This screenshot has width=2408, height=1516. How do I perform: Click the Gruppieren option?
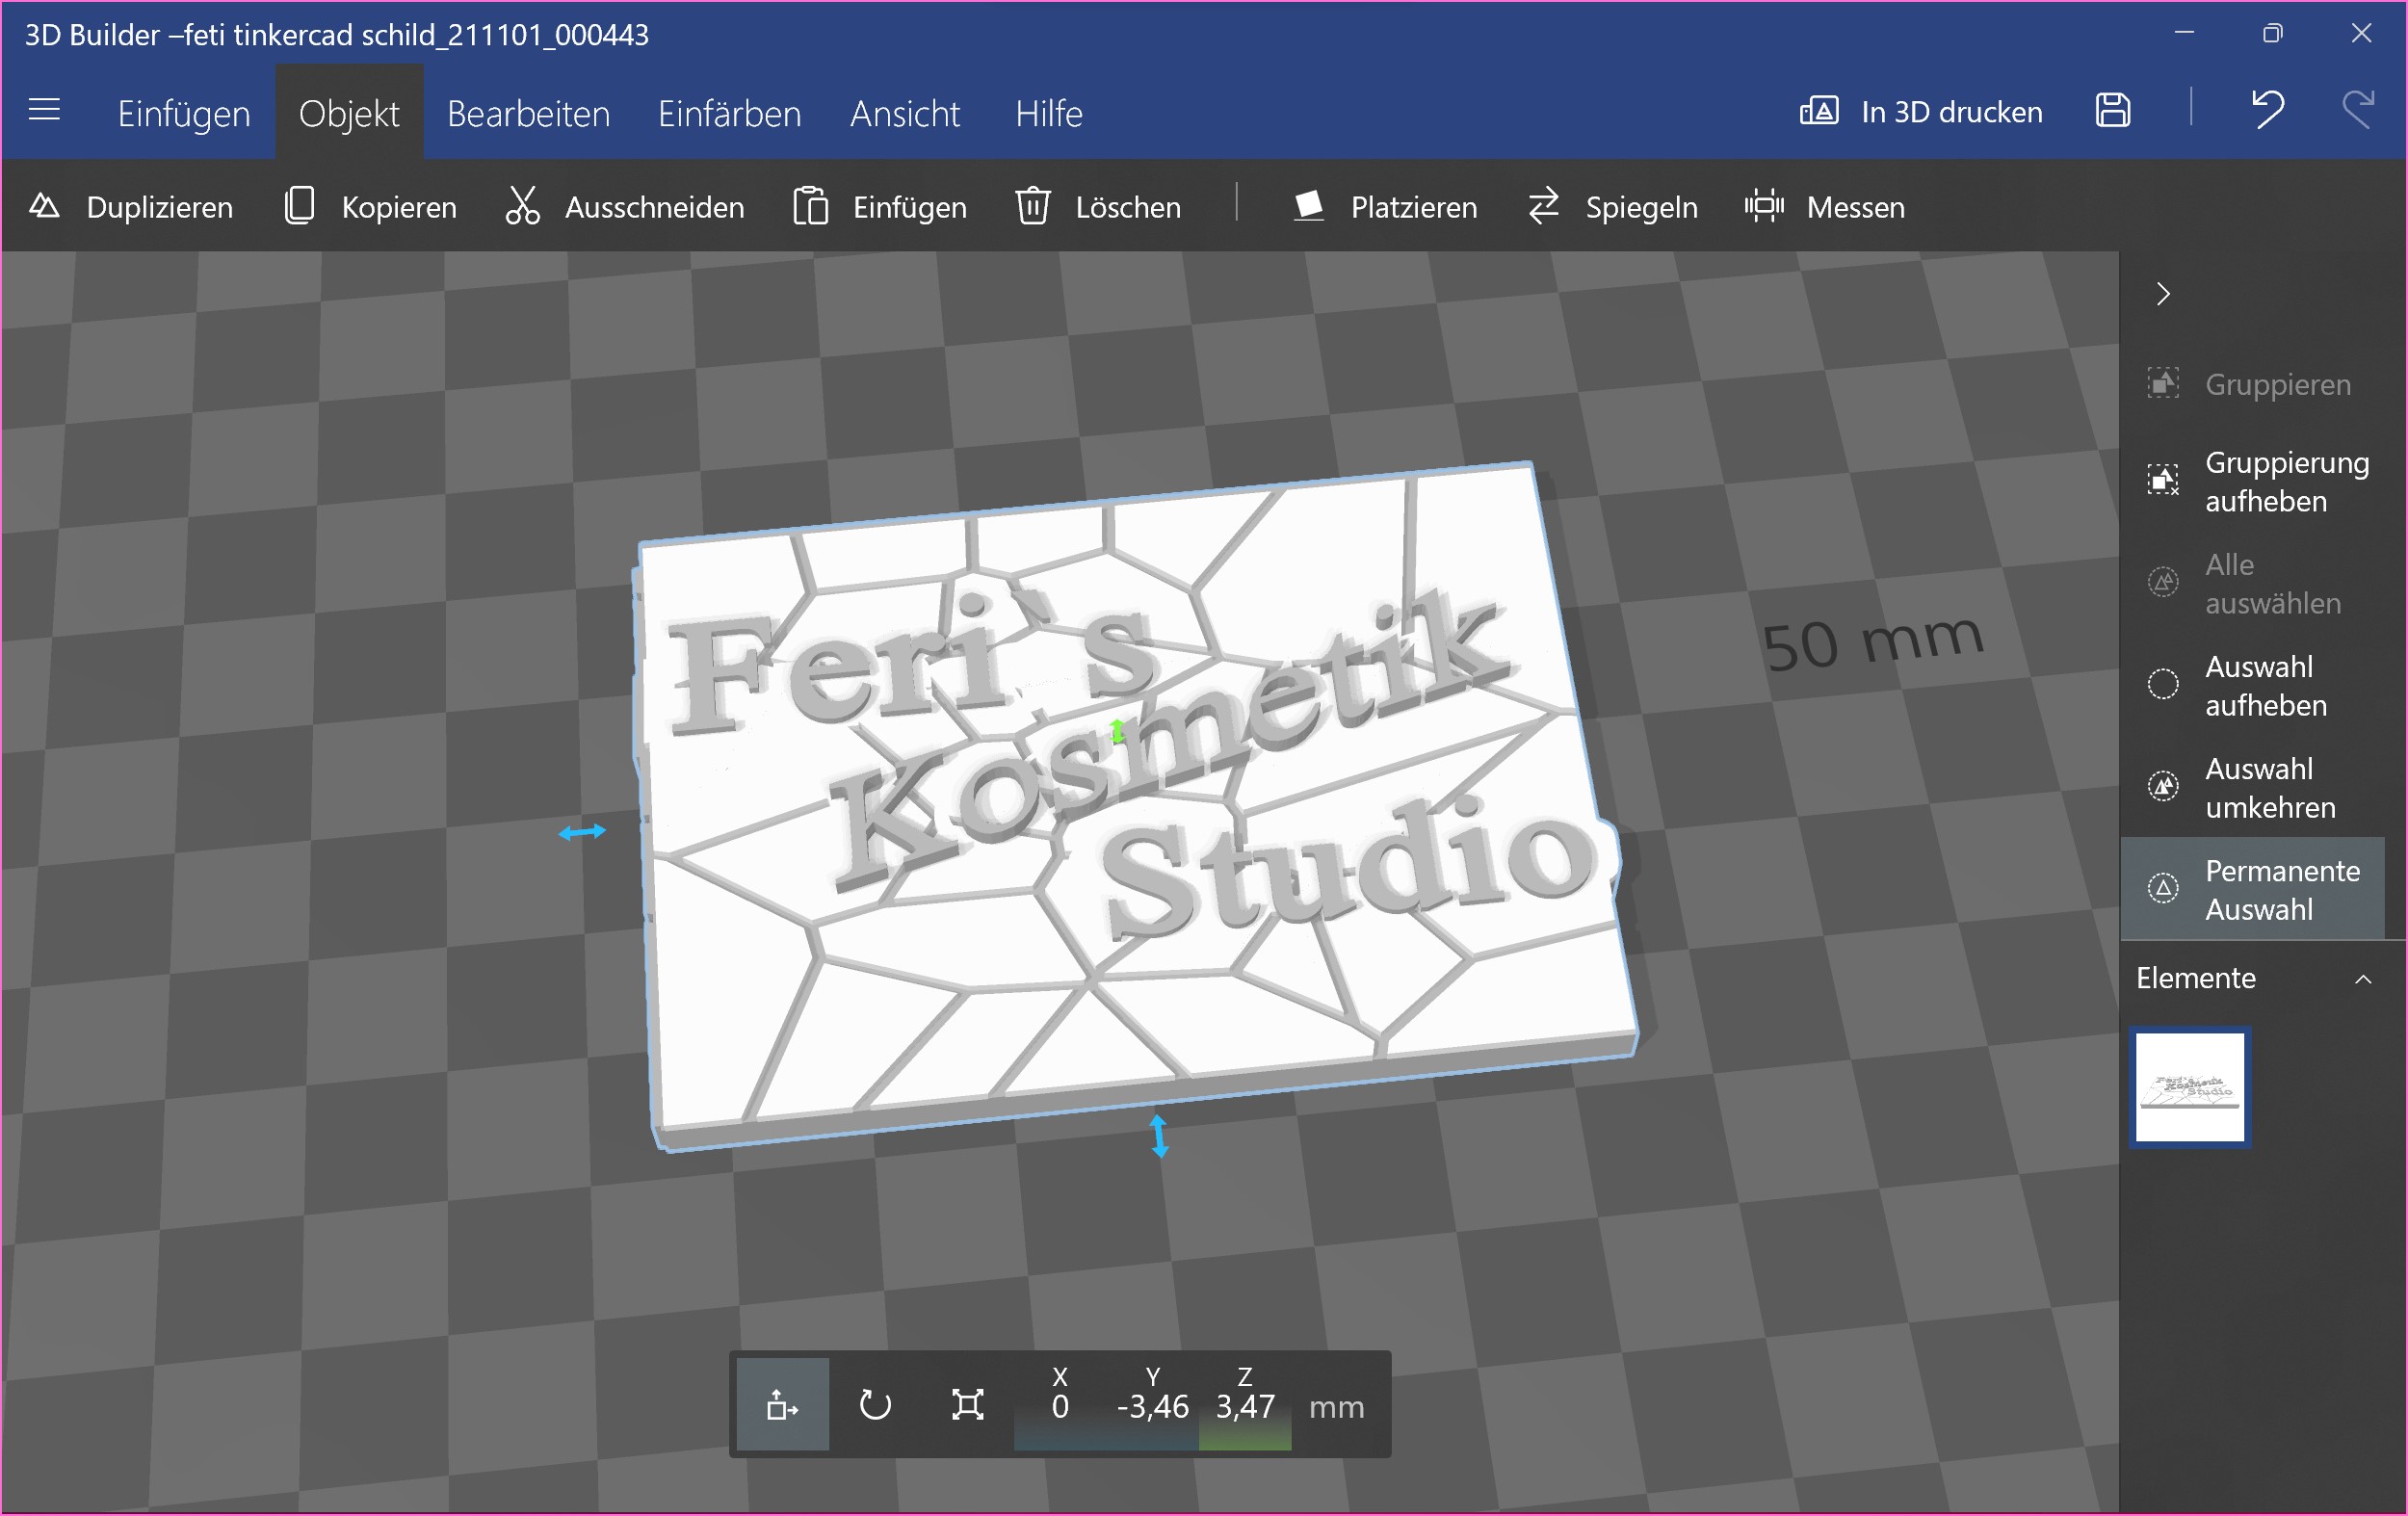pyautogui.click(x=2255, y=384)
